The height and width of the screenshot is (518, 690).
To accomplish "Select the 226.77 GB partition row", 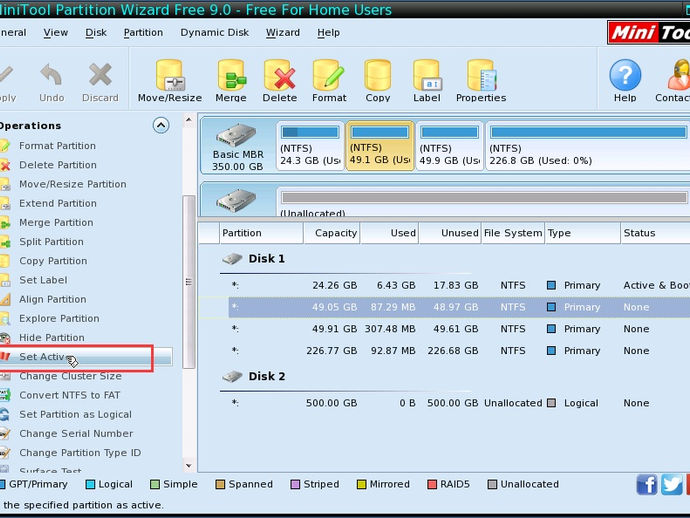I will tap(459, 351).
